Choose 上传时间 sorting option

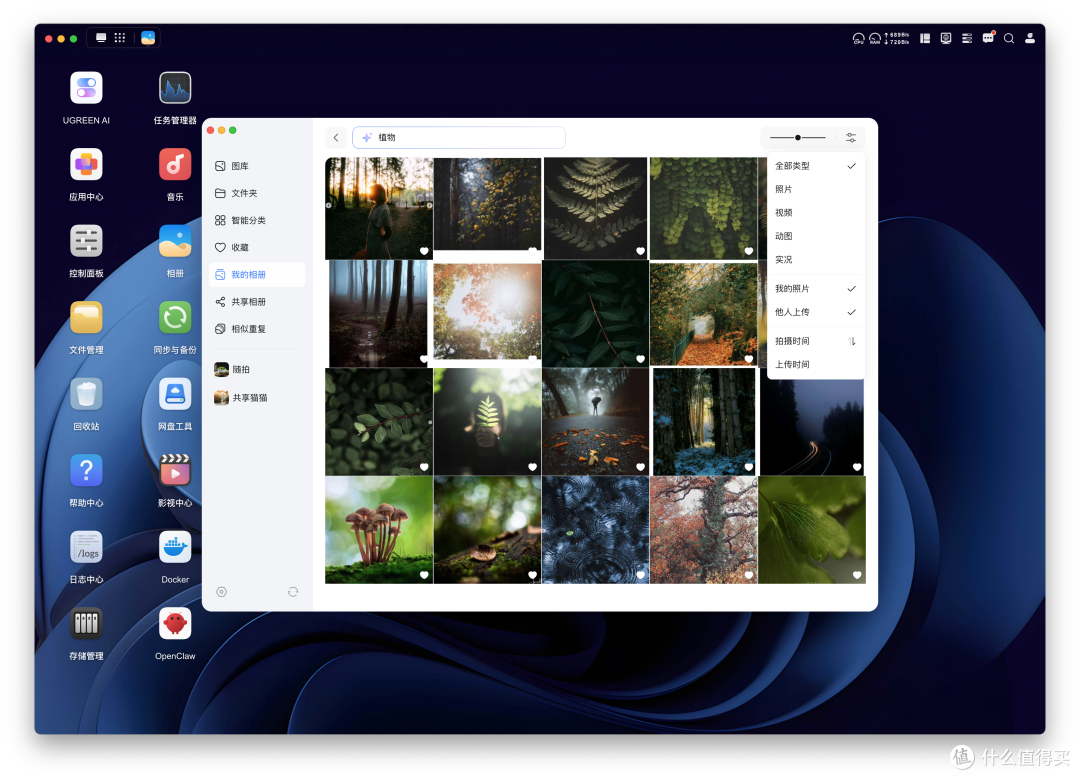pos(816,365)
